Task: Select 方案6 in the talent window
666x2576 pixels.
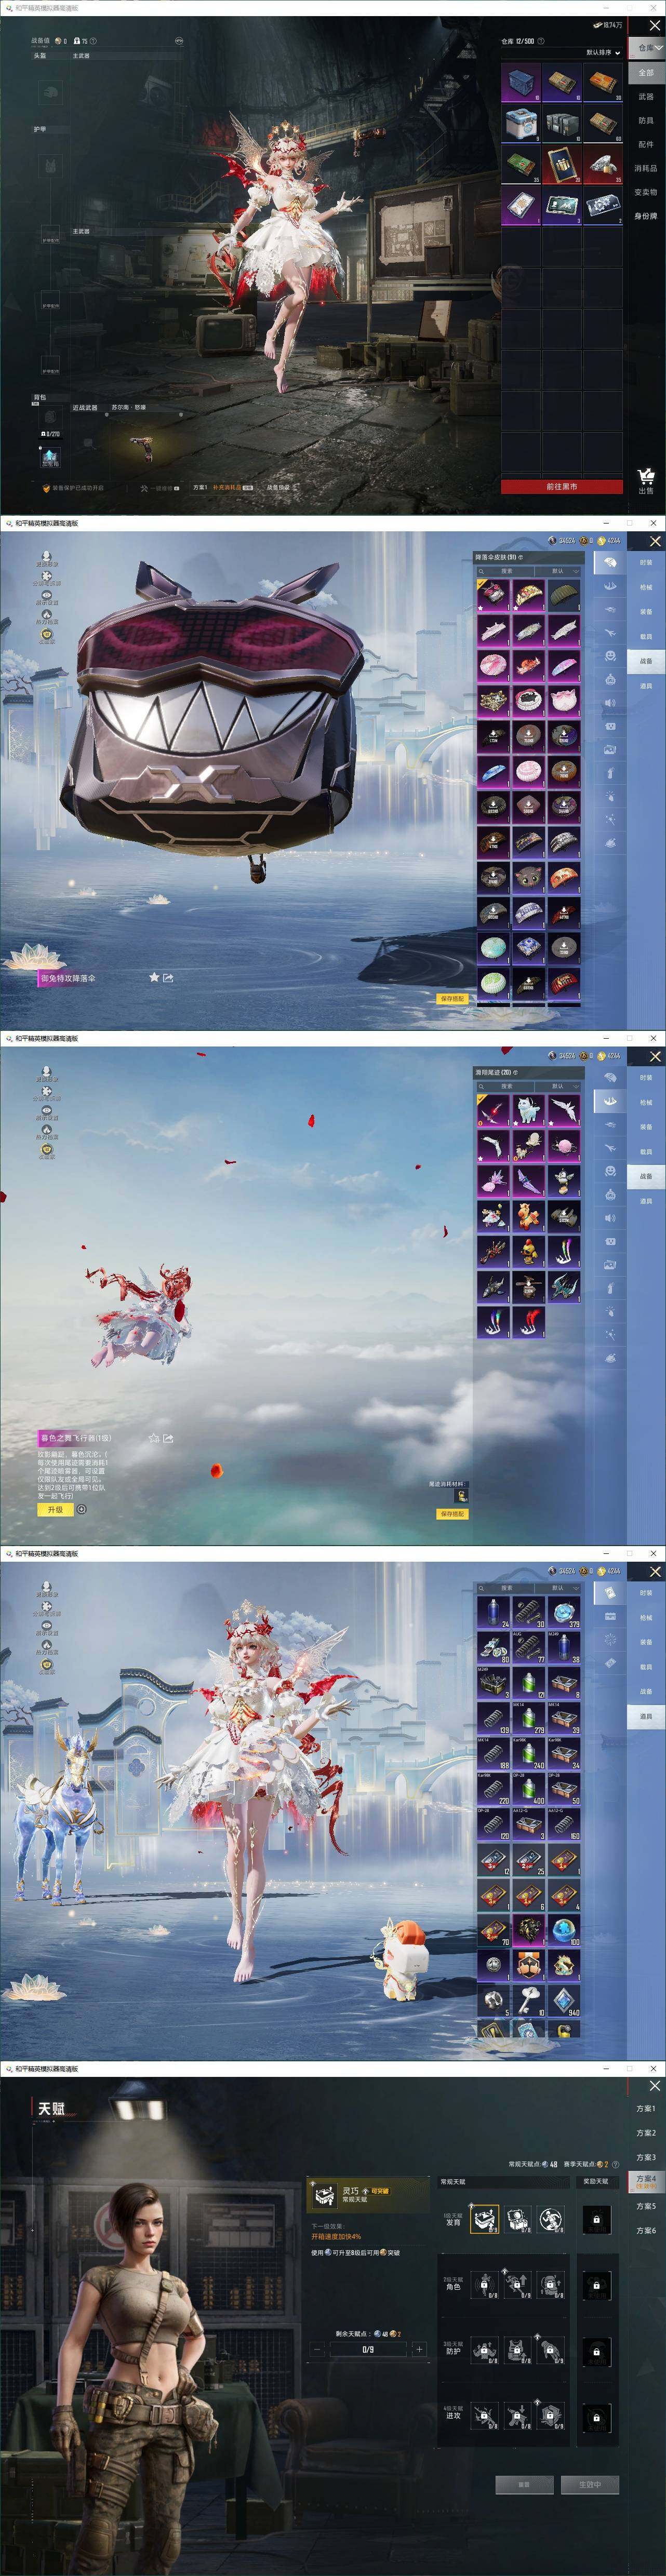Action: click(x=646, y=2231)
